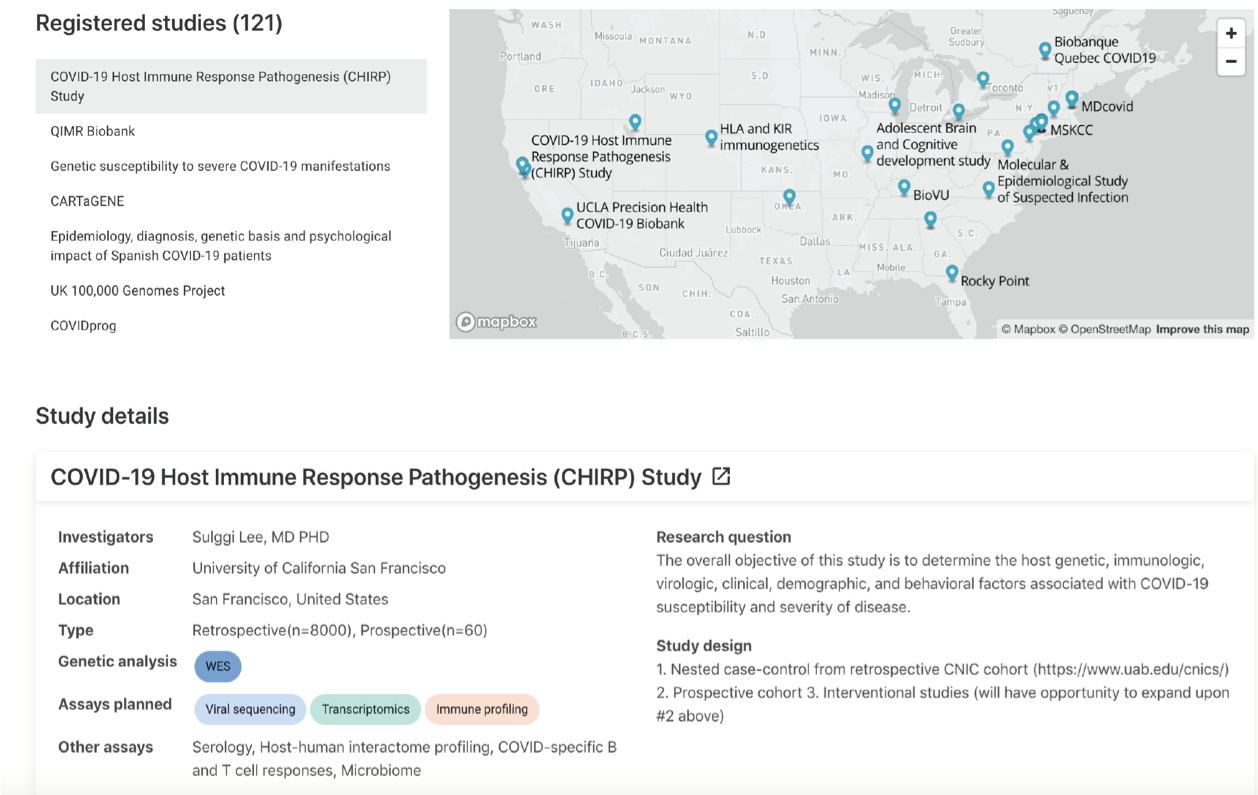The height and width of the screenshot is (795, 1258).
Task: Zoom out on the map
Action: pyautogui.click(x=1231, y=61)
